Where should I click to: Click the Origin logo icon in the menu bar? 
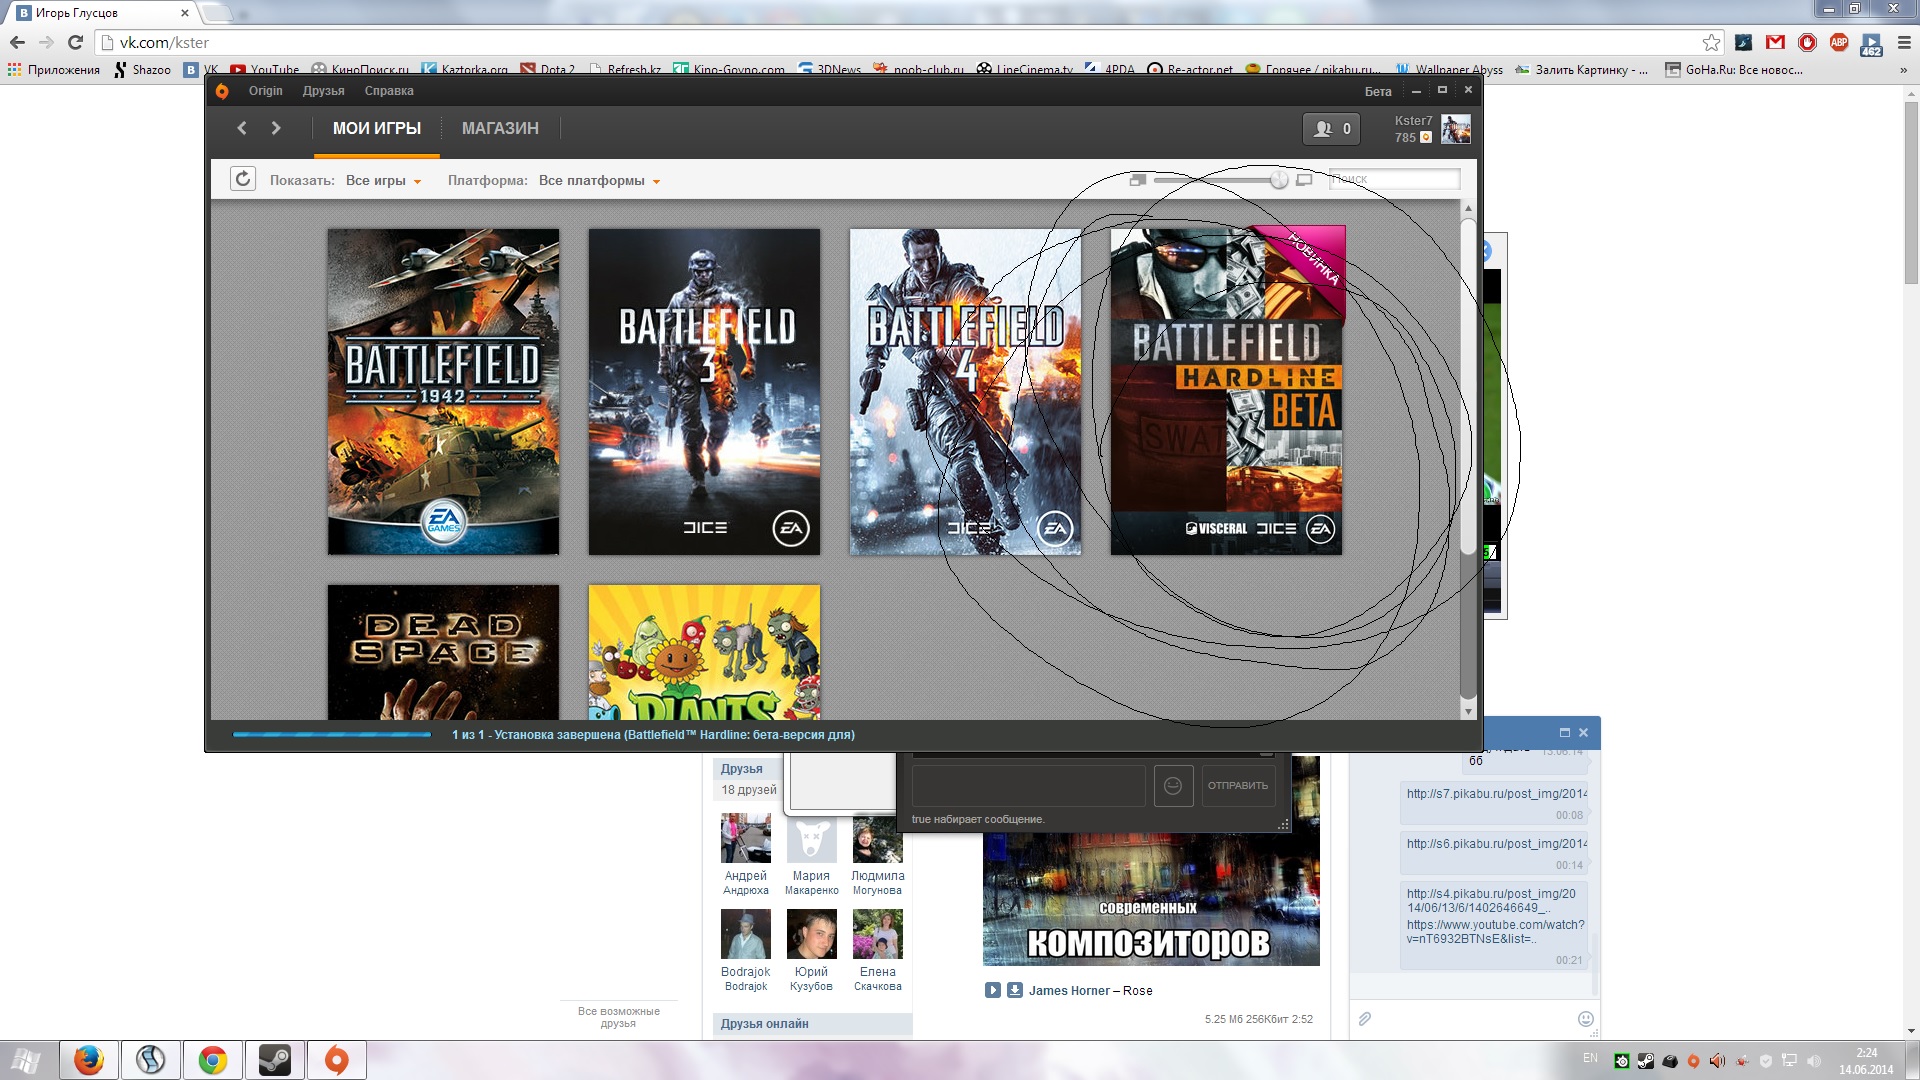[x=222, y=91]
